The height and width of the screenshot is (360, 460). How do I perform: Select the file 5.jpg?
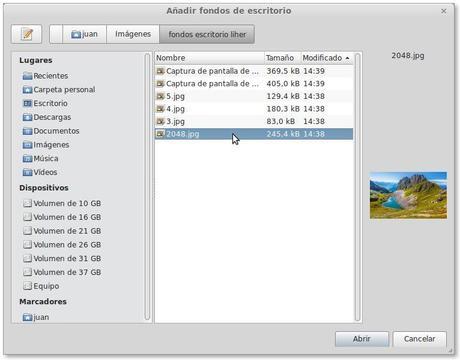[x=254, y=96]
